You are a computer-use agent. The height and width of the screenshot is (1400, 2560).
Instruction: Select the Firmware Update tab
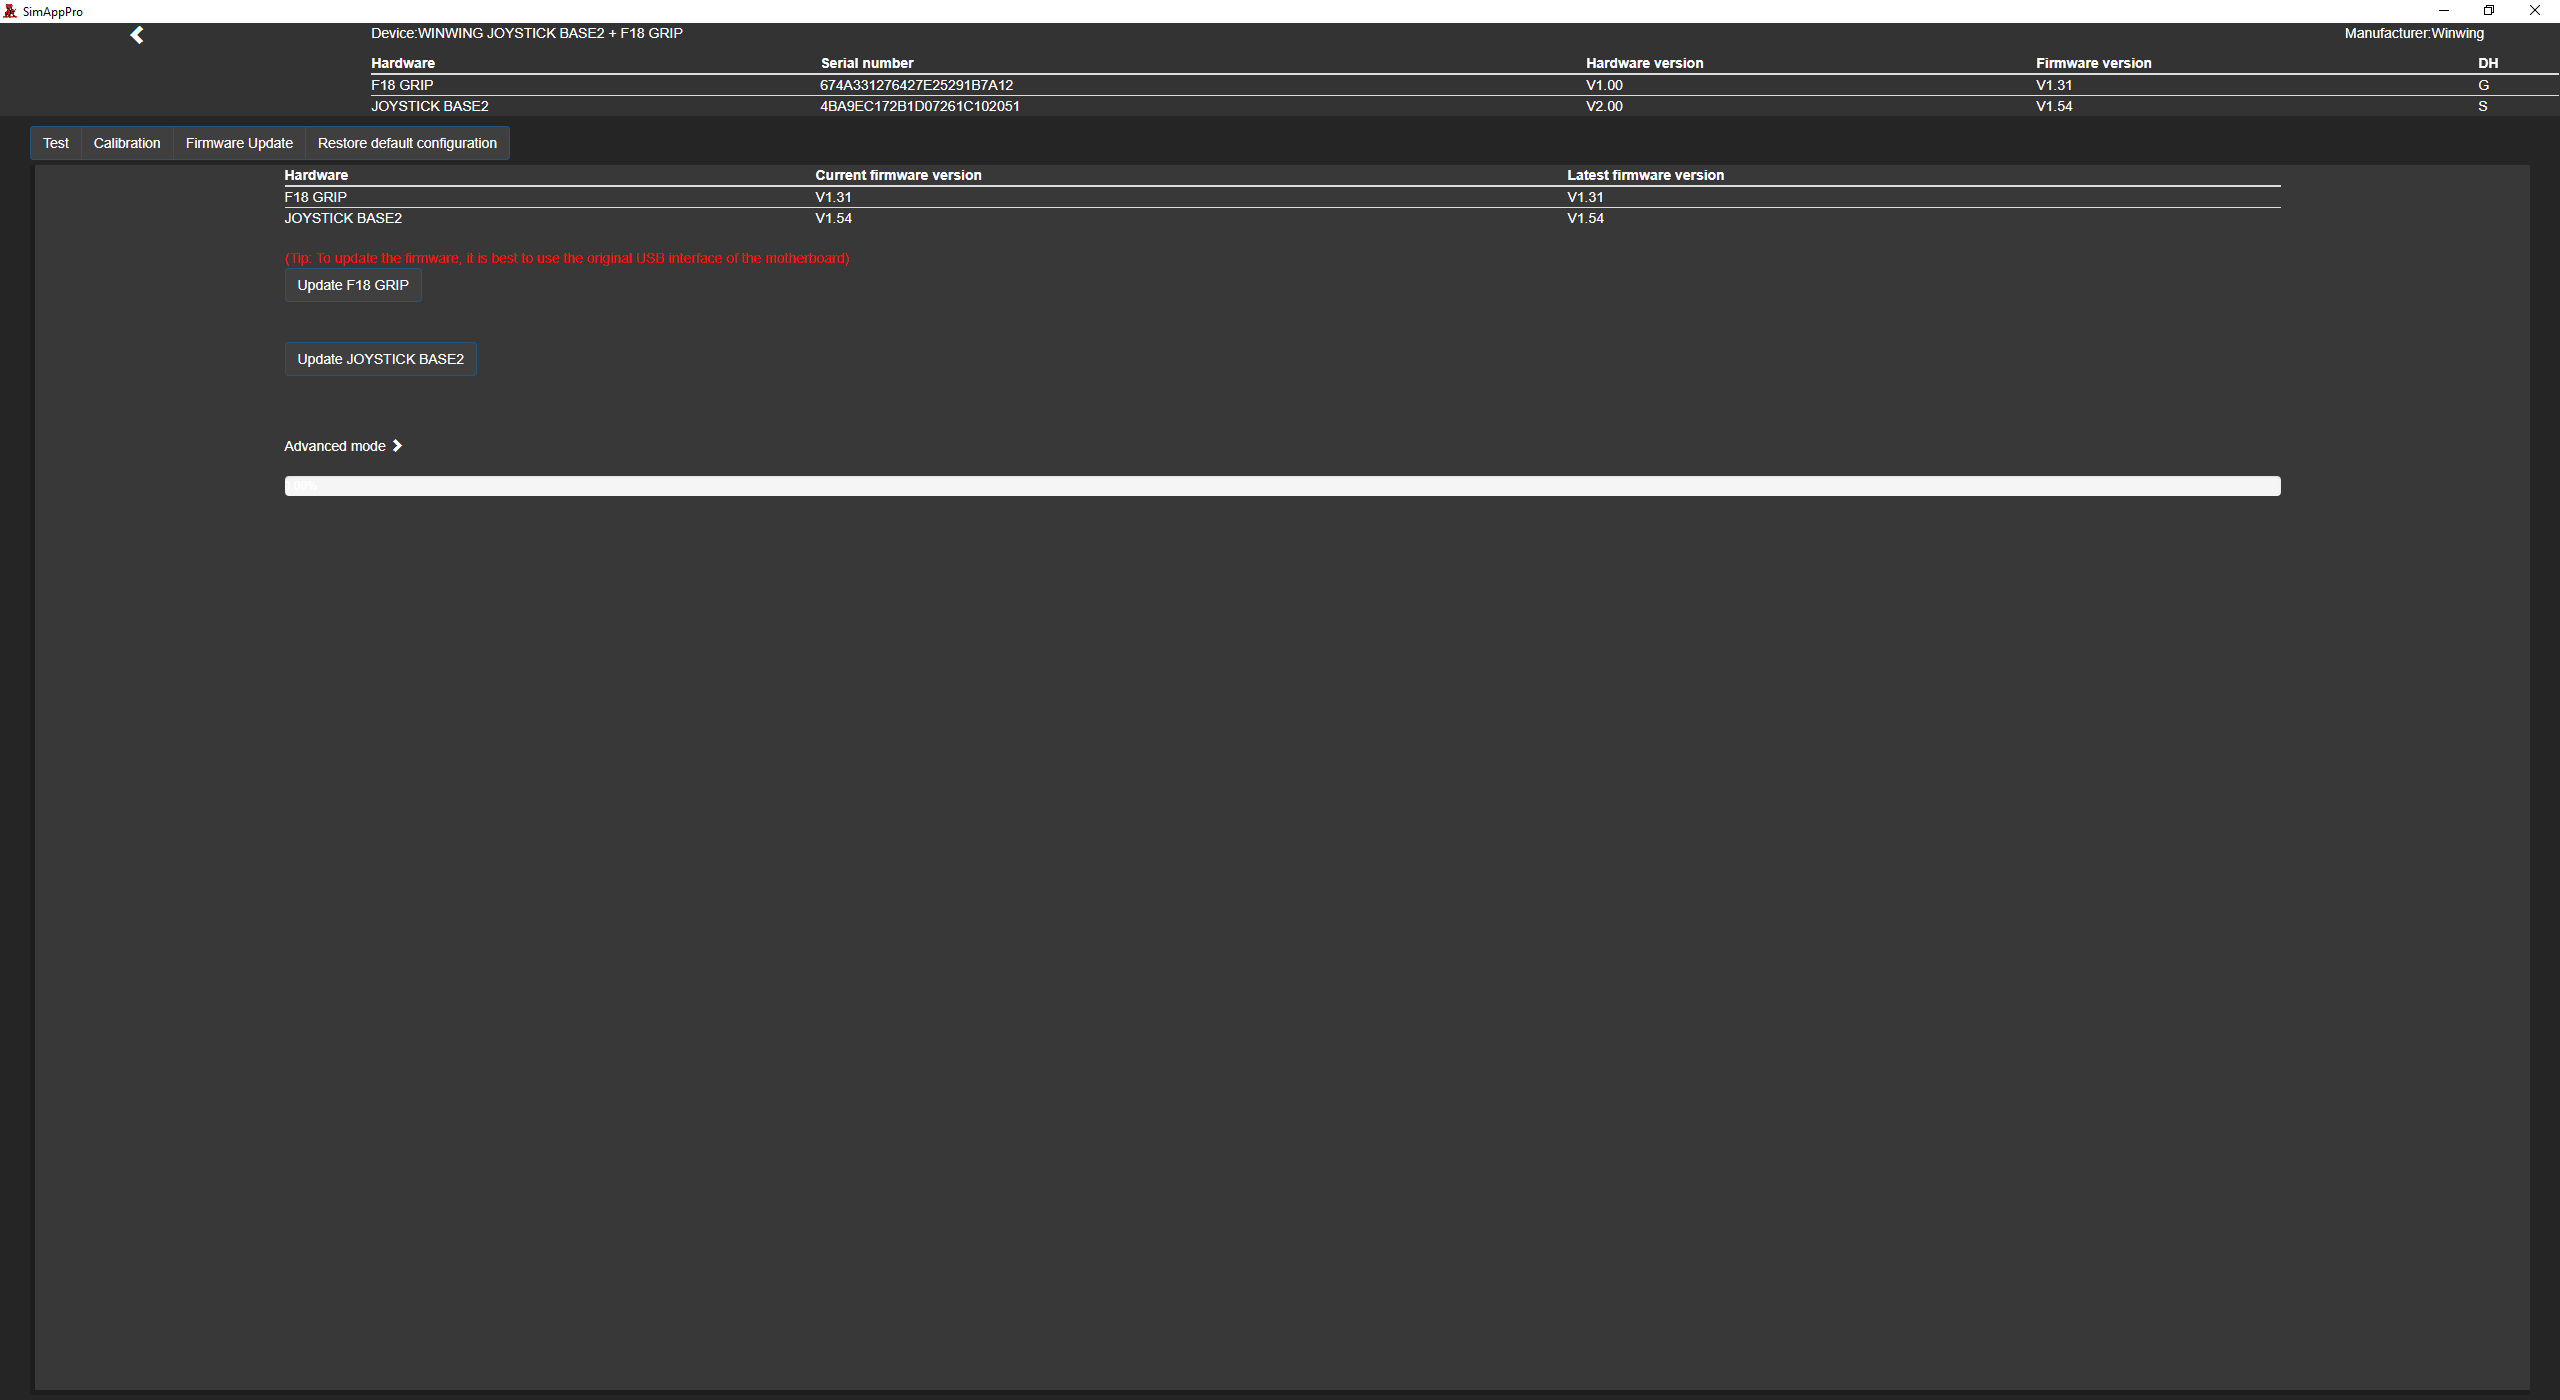[239, 143]
